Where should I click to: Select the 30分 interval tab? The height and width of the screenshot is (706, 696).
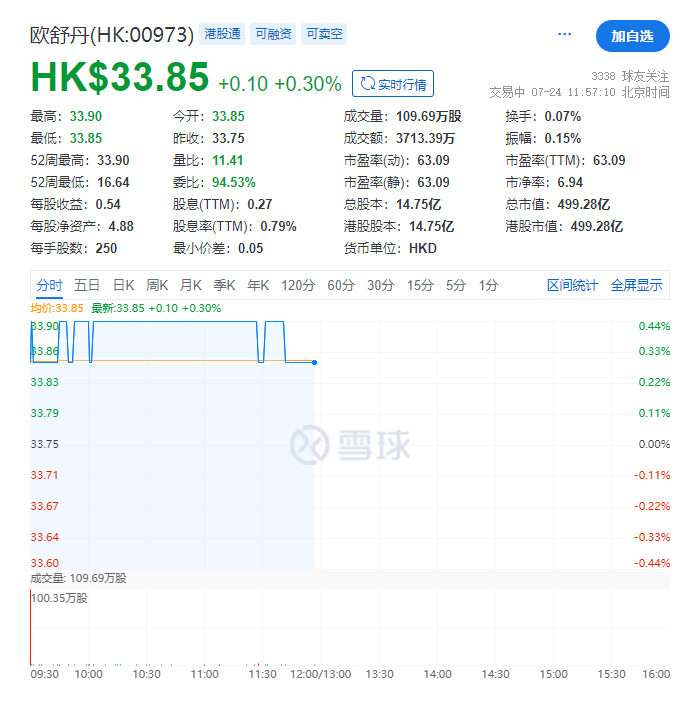coord(380,285)
